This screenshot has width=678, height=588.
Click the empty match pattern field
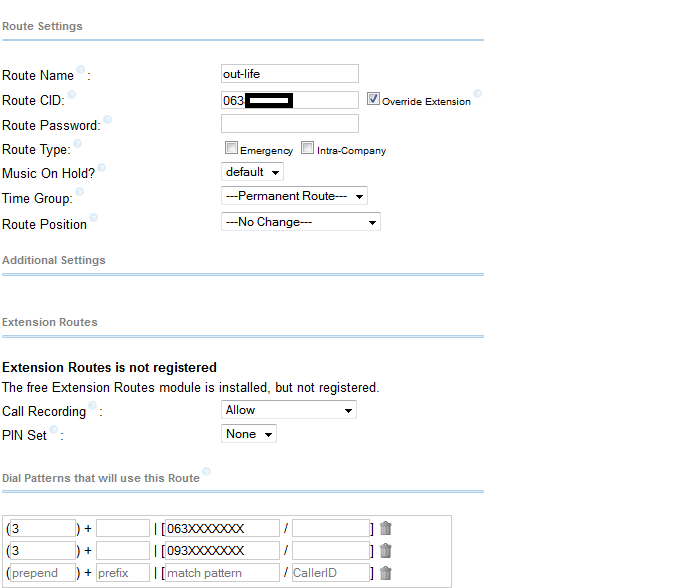coord(221,573)
